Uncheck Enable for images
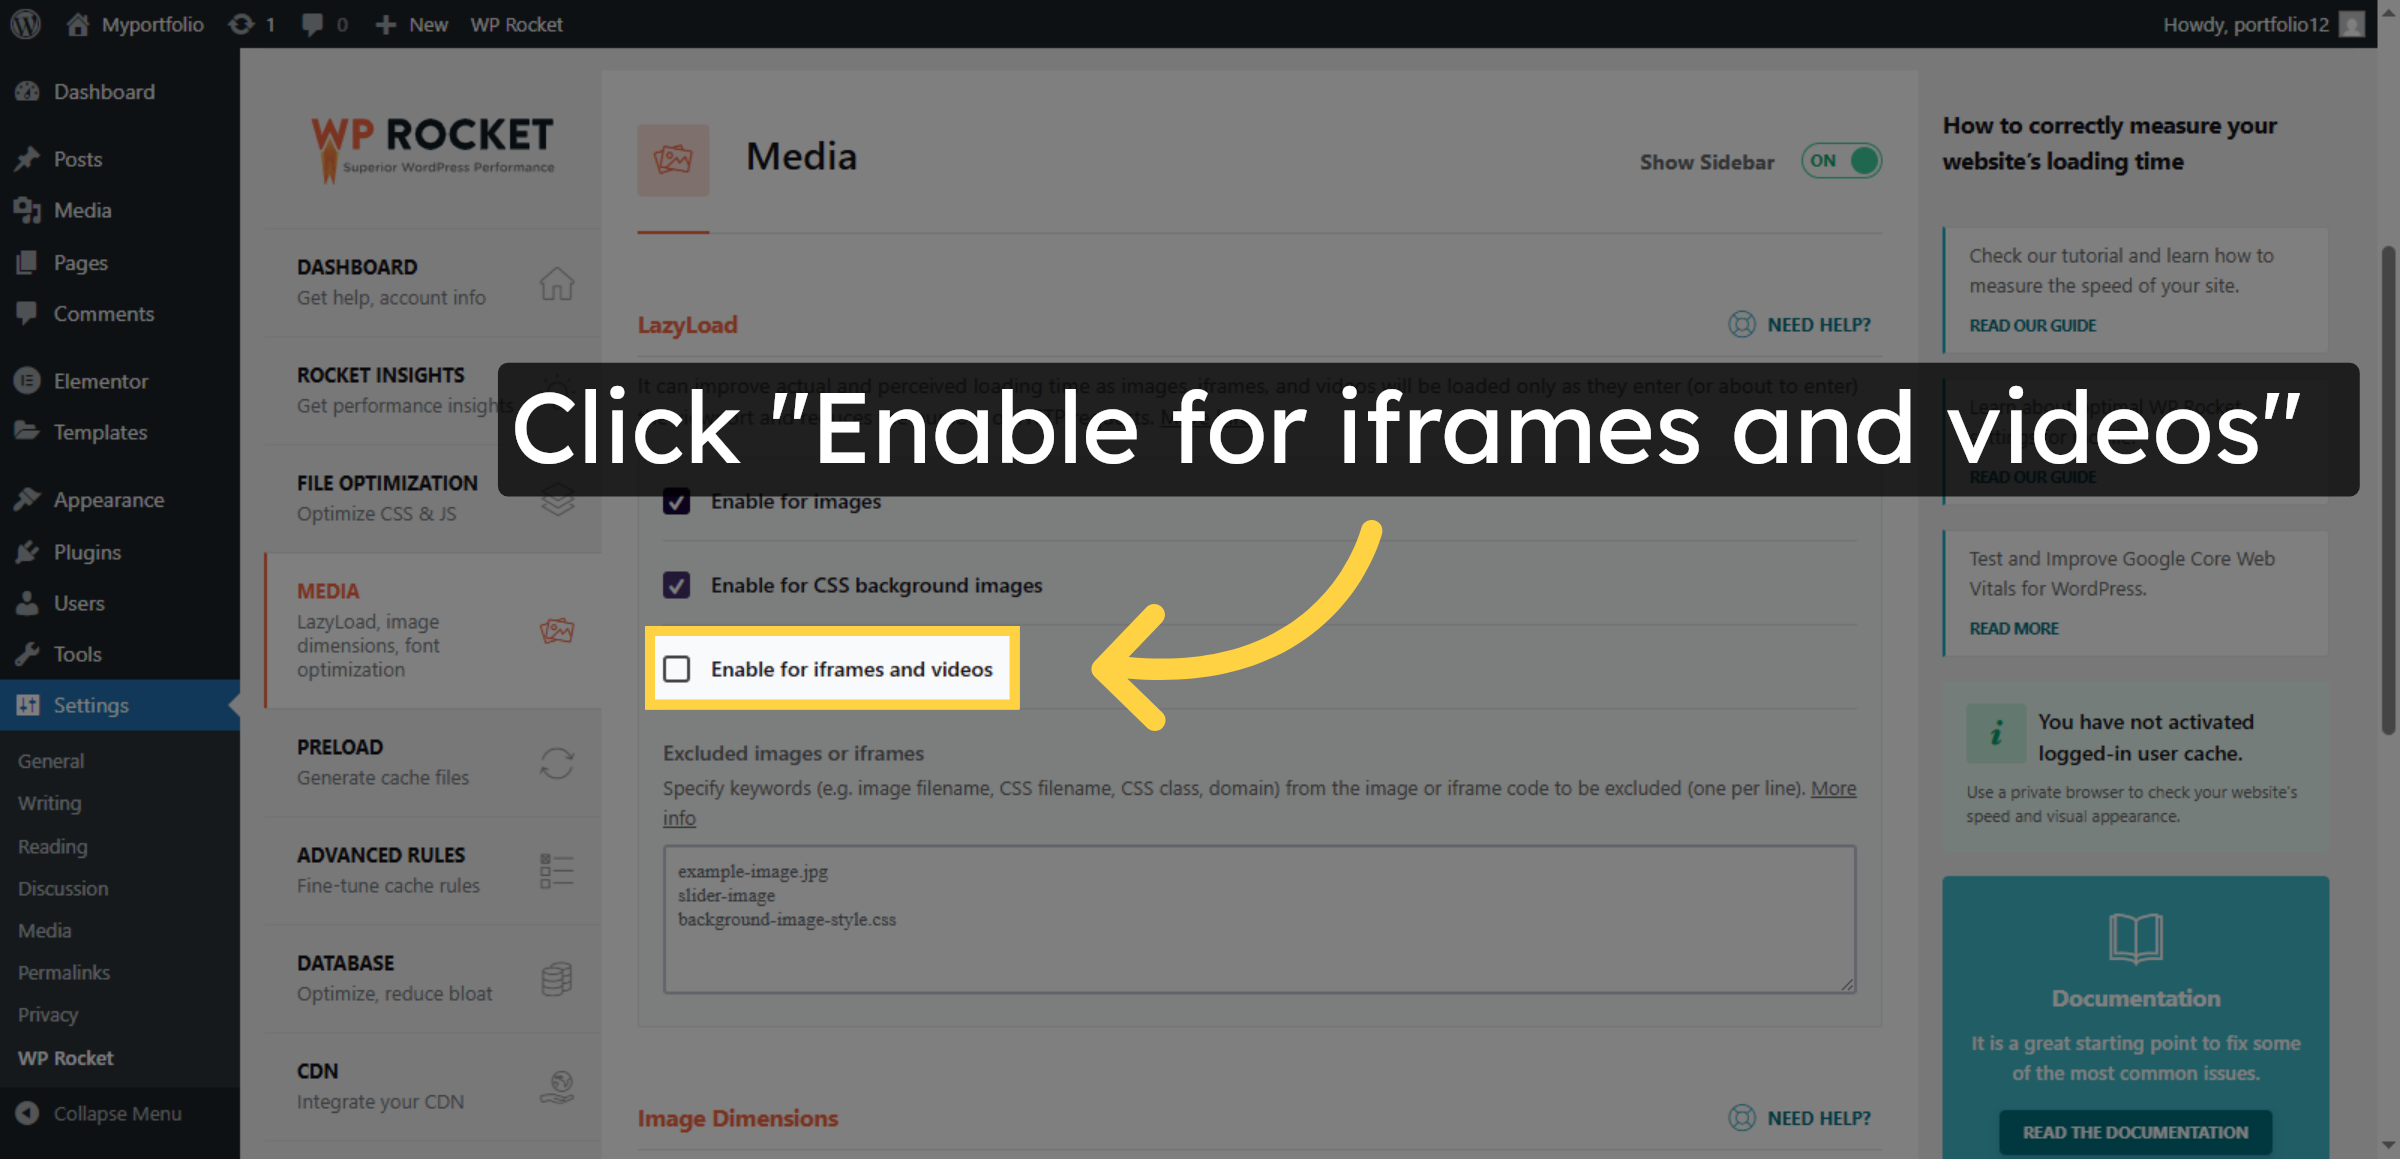Image resolution: width=2400 pixels, height=1159 pixels. click(677, 502)
